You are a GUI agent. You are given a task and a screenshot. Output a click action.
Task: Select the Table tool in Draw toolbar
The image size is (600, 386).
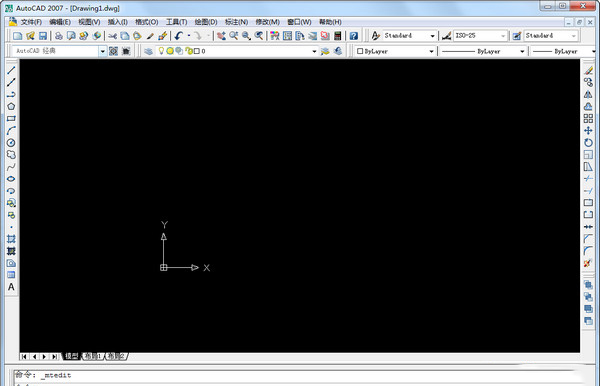click(11, 275)
